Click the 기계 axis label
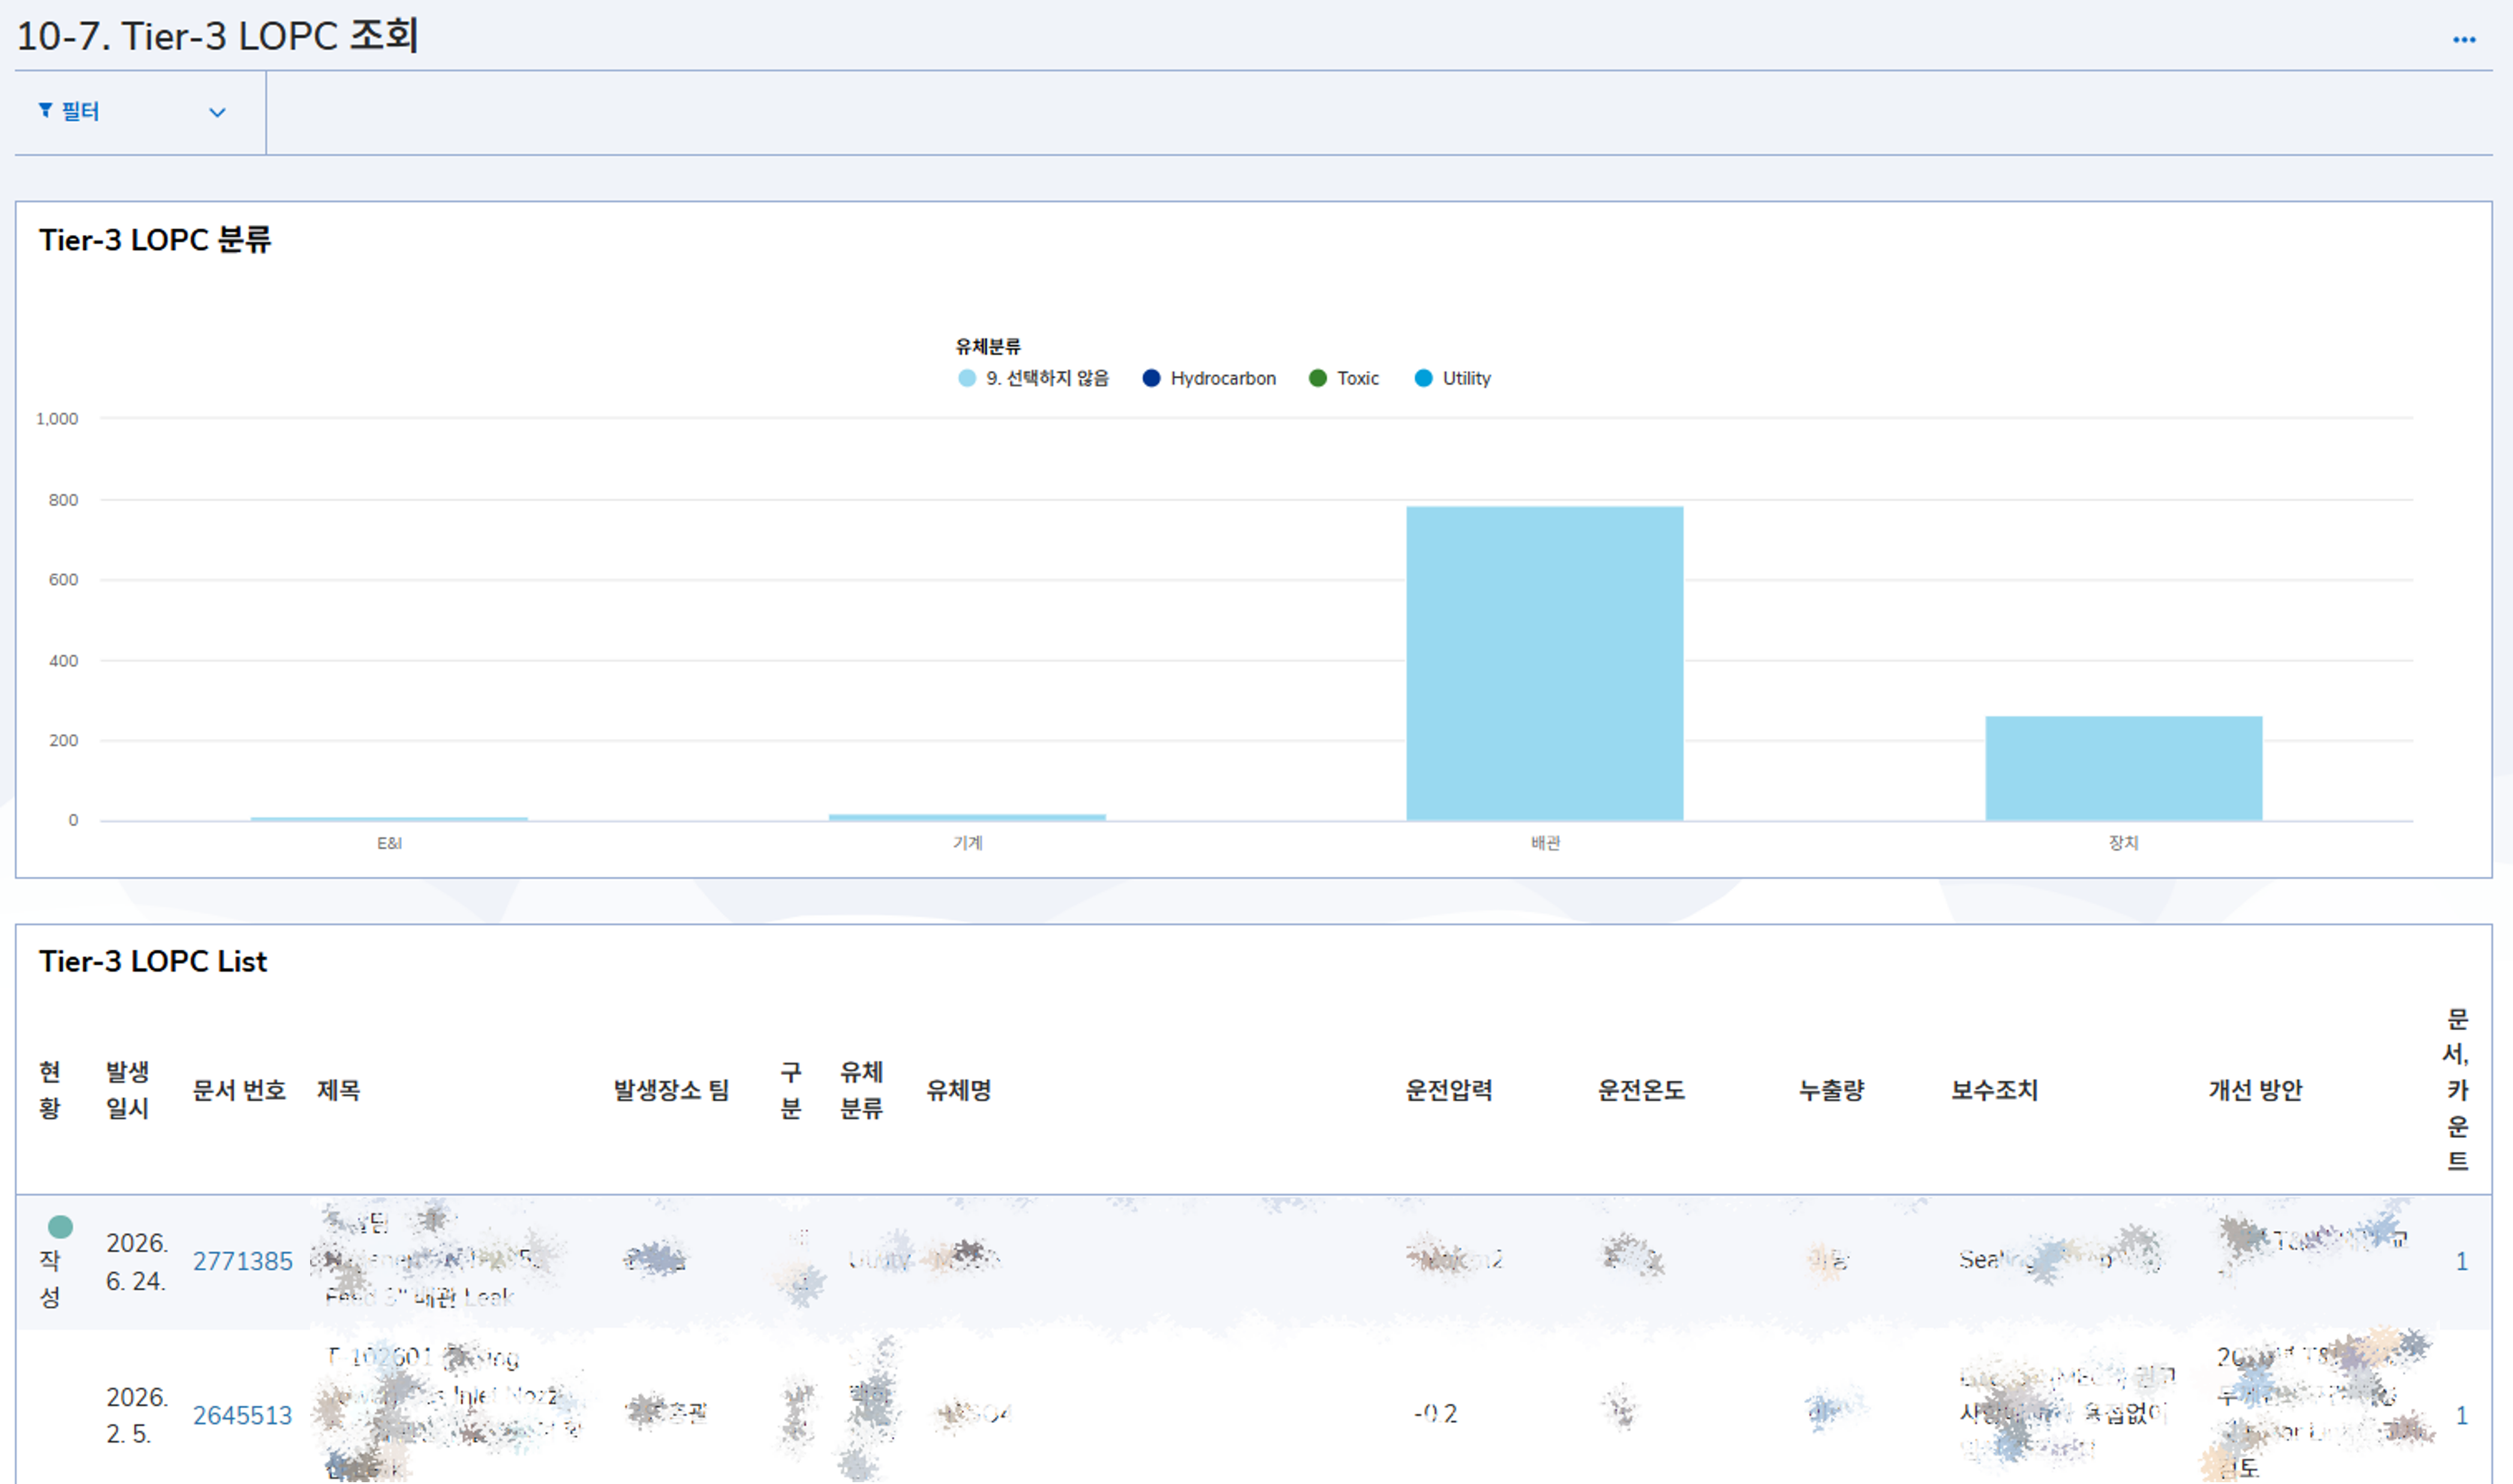 pos(967,843)
